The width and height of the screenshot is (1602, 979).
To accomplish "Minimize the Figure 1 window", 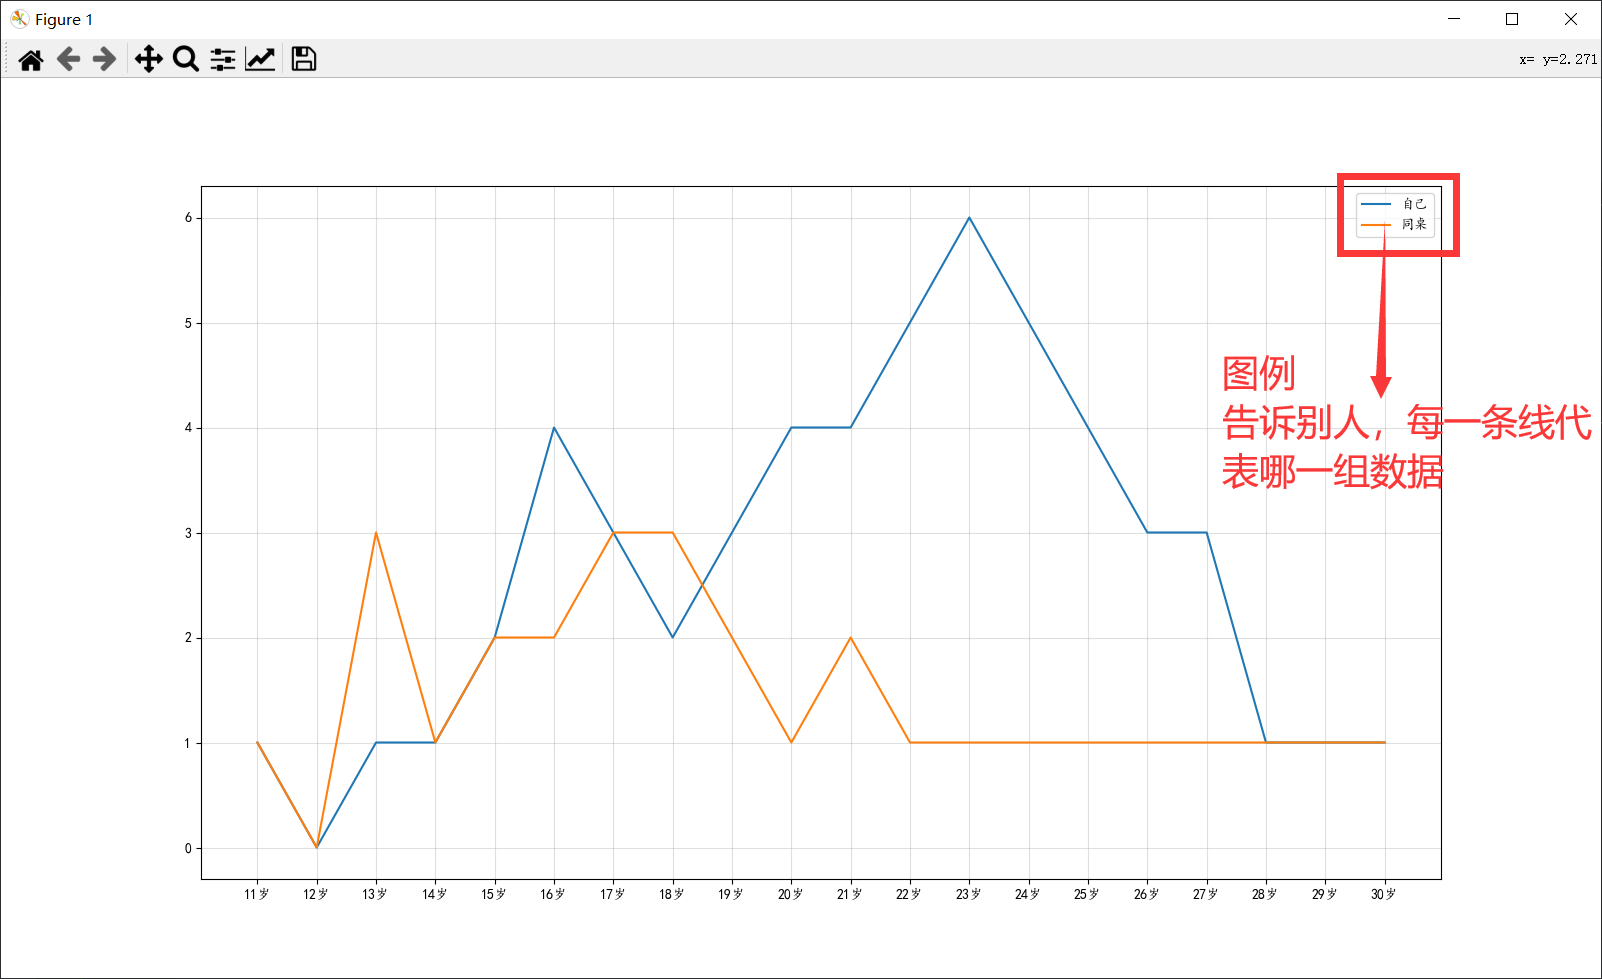I will tap(1454, 19).
